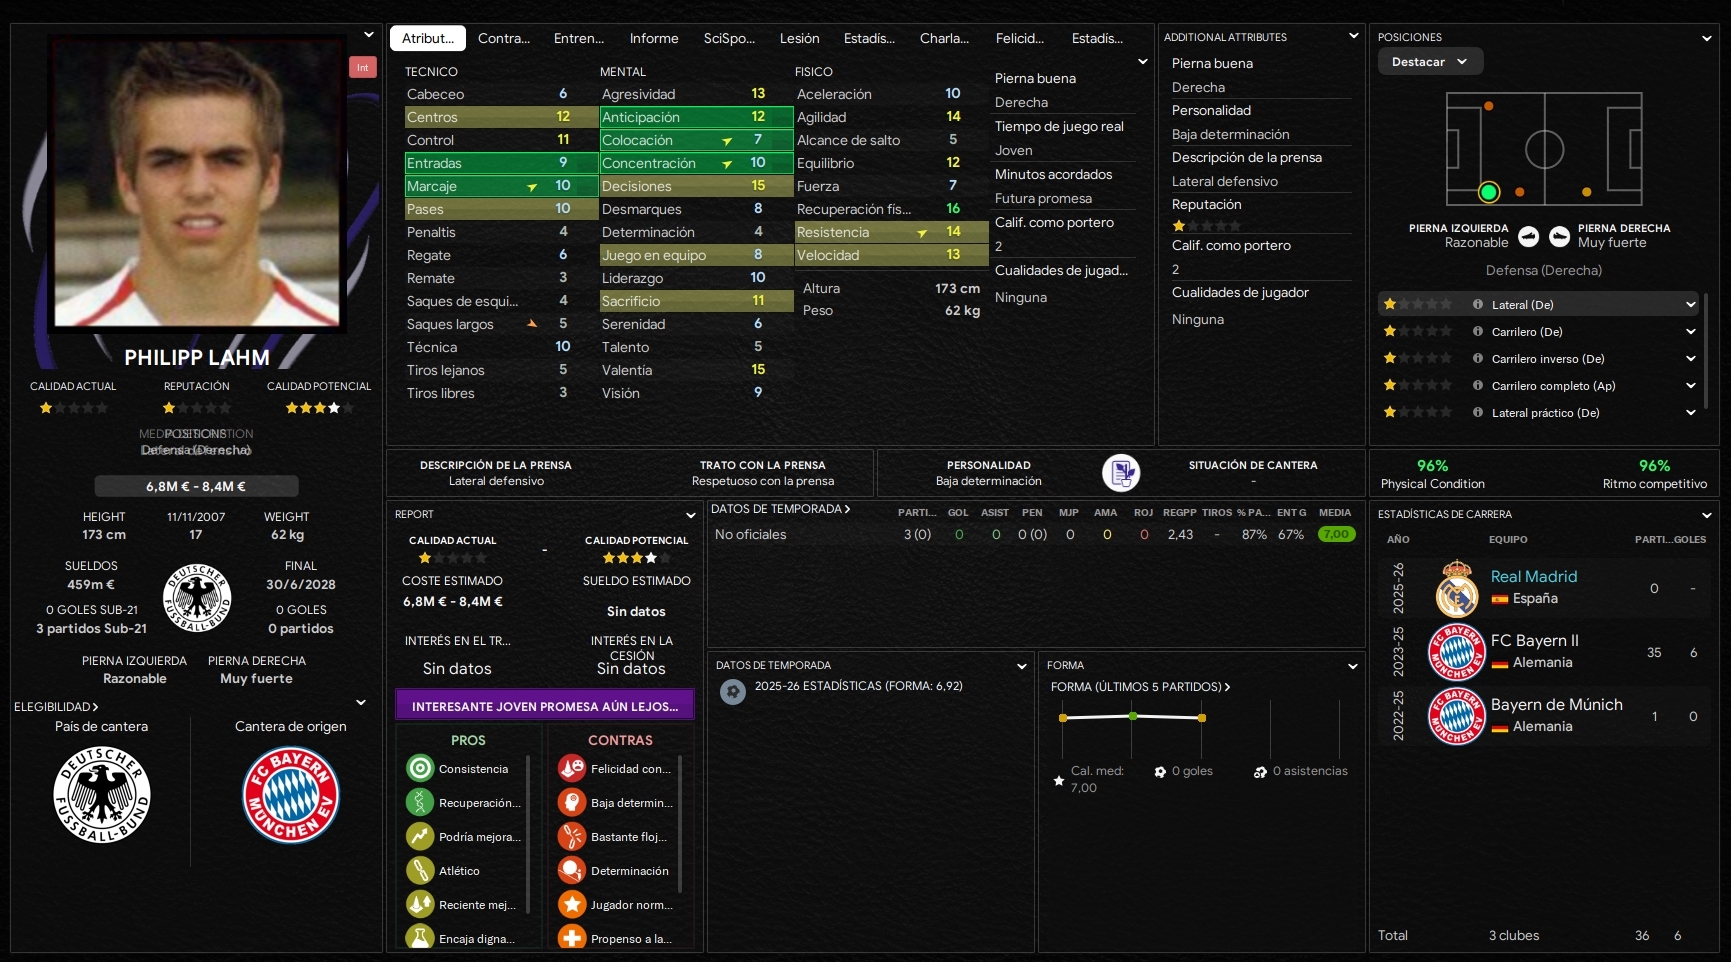Open the Forma panel dropdown arrow
This screenshot has width=1731, height=962.
[1353, 666]
